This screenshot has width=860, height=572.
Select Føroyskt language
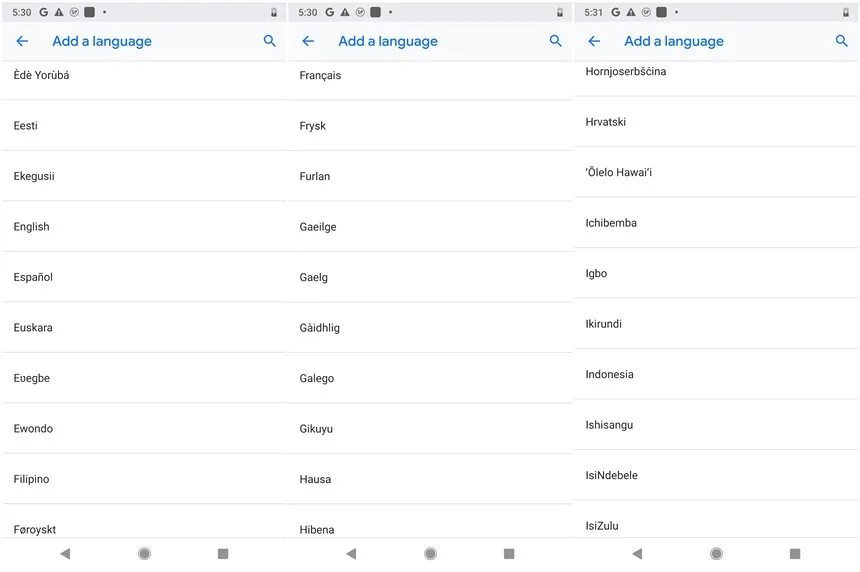click(x=144, y=522)
